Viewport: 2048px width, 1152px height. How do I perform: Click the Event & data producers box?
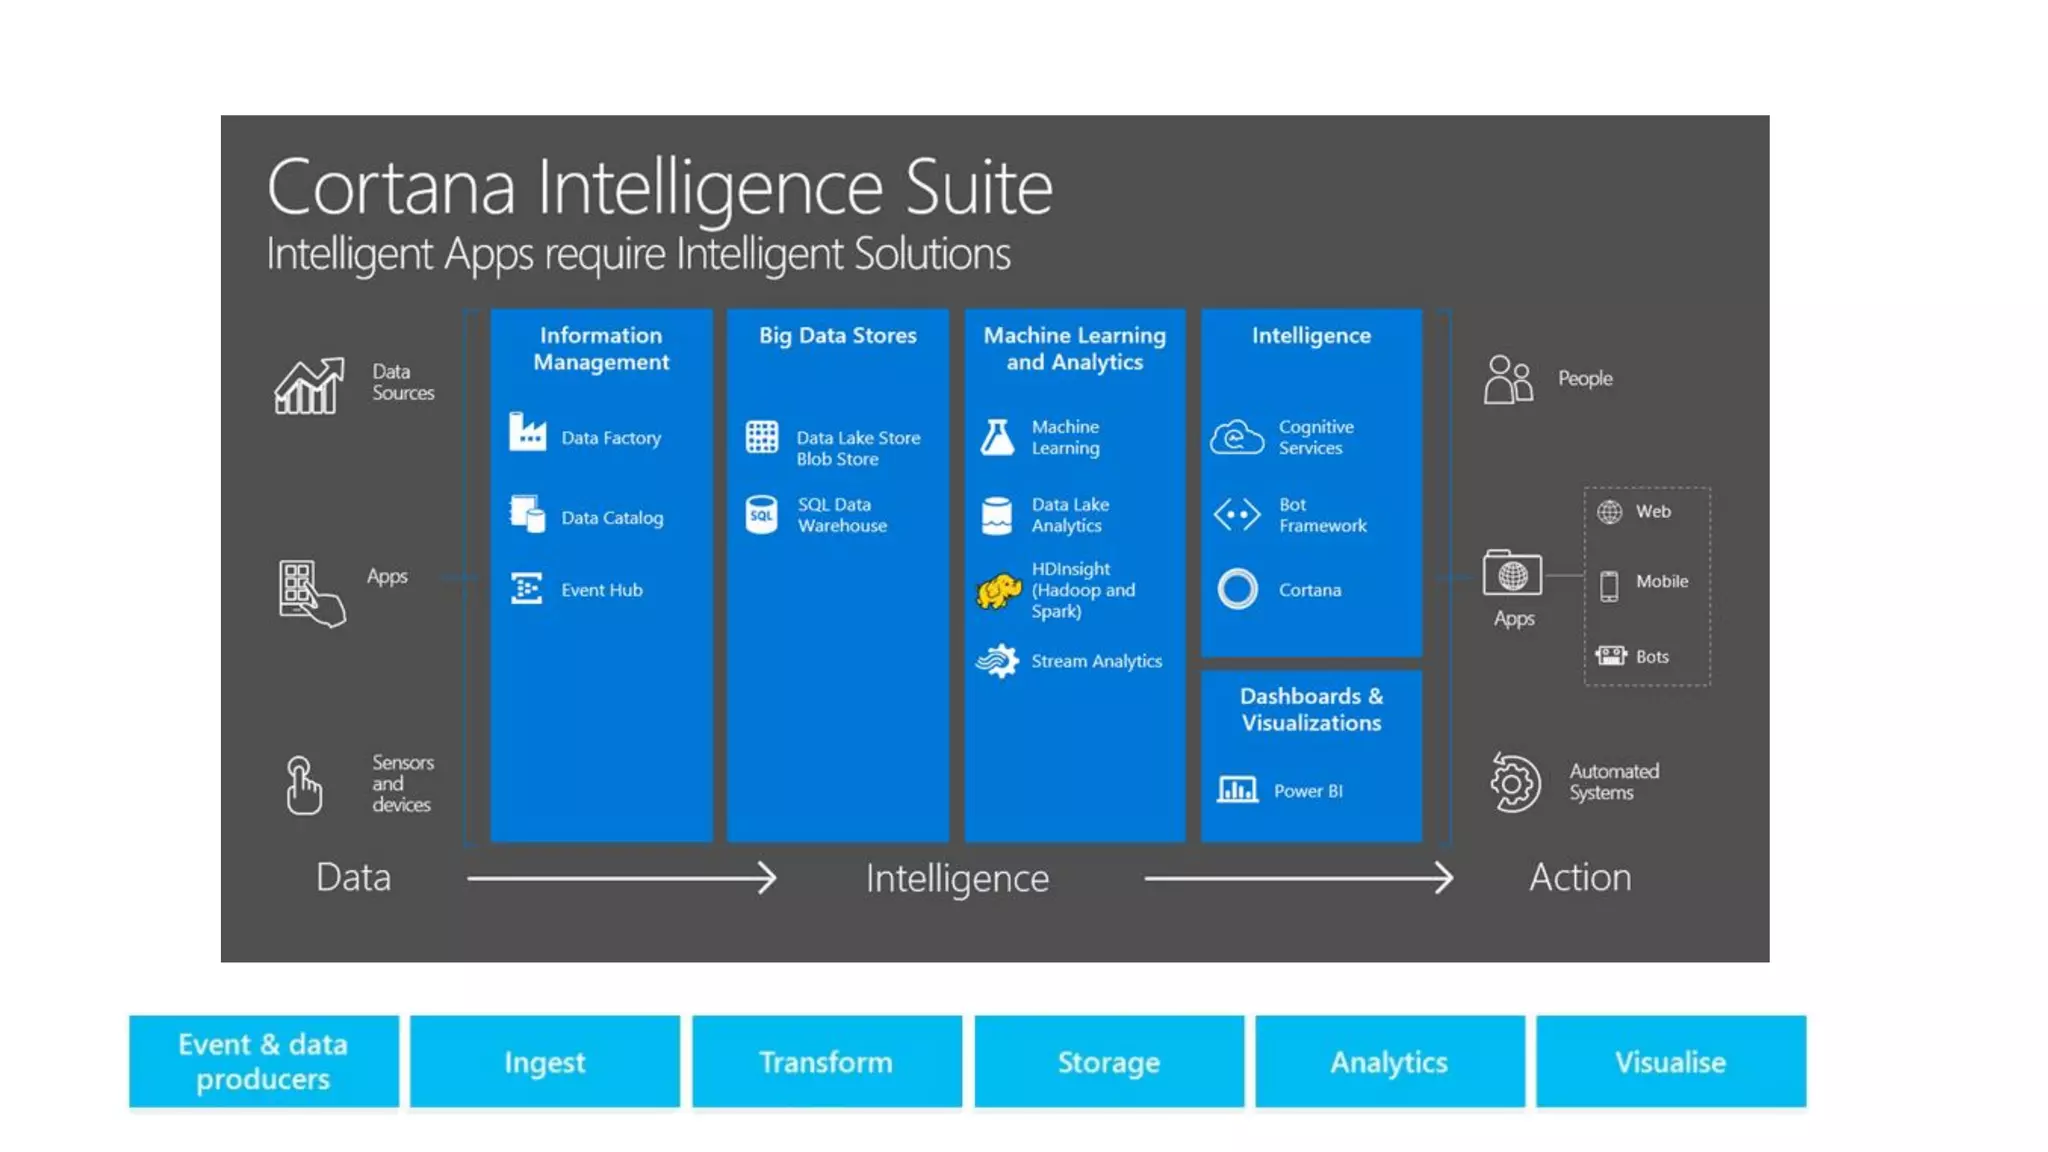[x=263, y=1062]
